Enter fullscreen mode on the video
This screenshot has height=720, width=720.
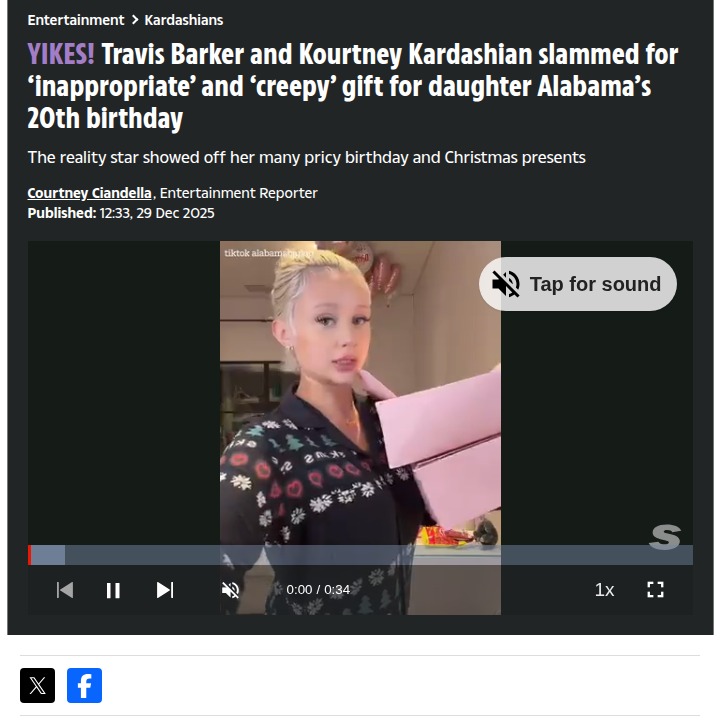click(655, 590)
